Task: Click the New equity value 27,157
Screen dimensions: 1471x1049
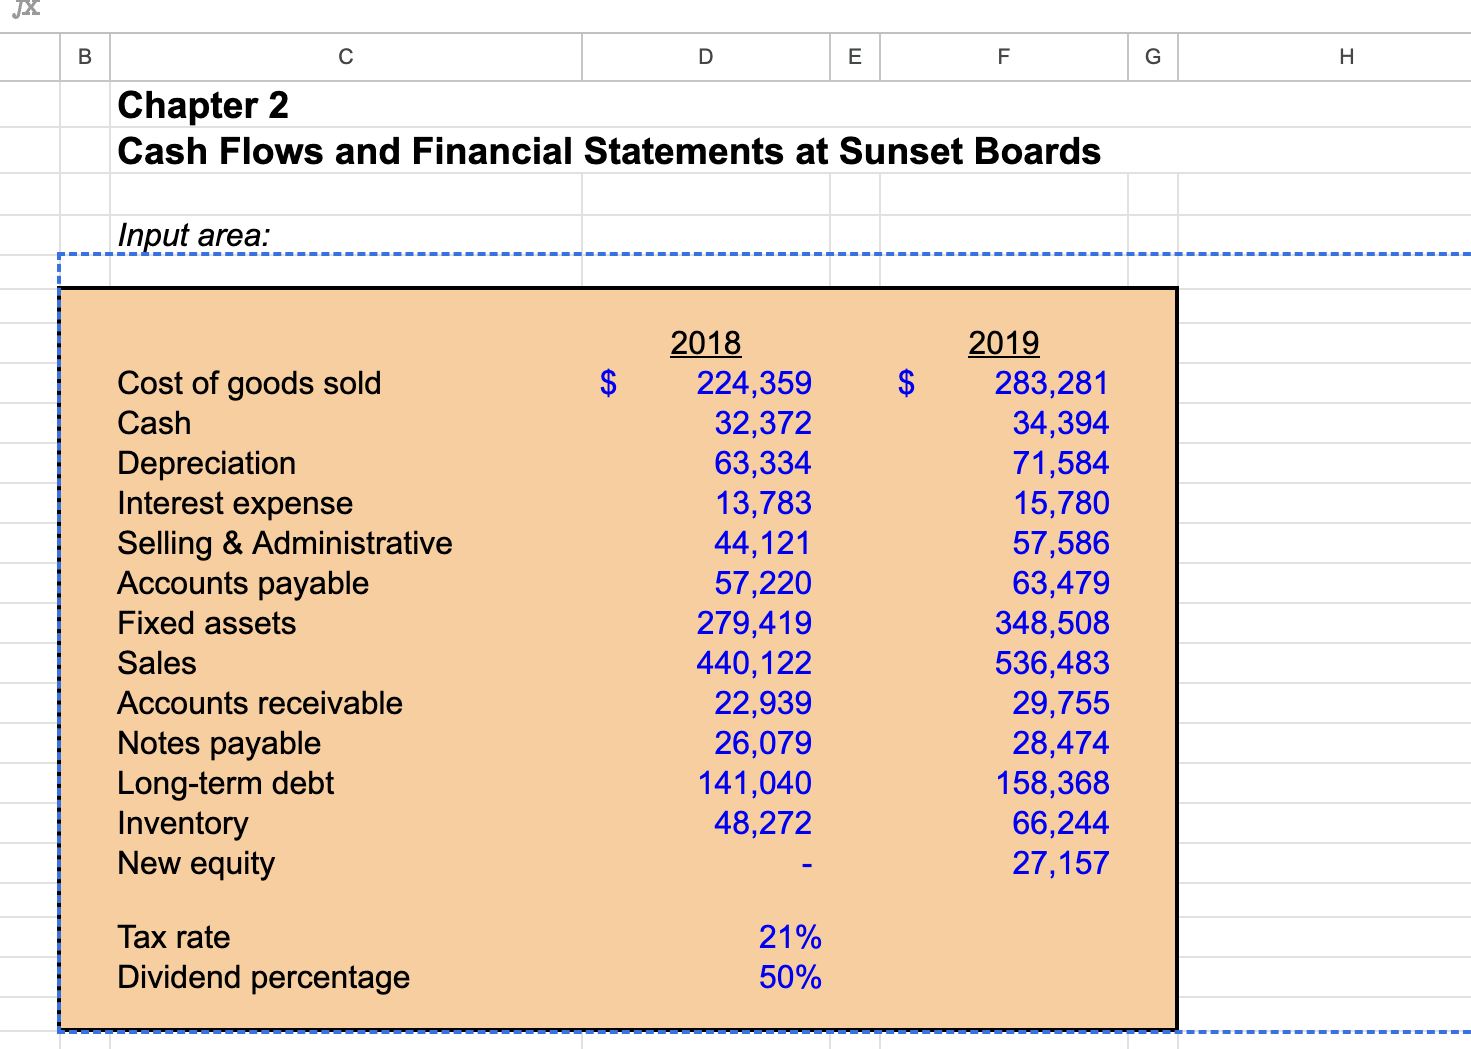Action: pyautogui.click(x=1060, y=863)
